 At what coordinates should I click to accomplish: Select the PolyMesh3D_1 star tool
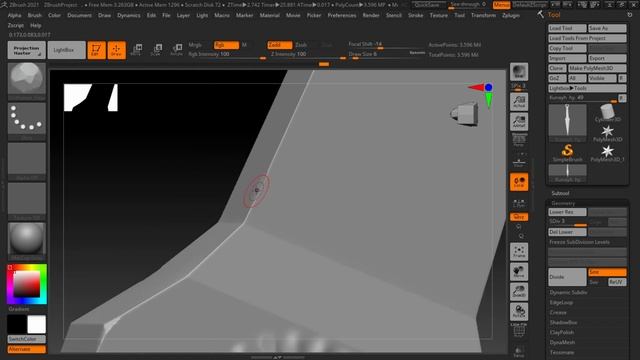607,153
